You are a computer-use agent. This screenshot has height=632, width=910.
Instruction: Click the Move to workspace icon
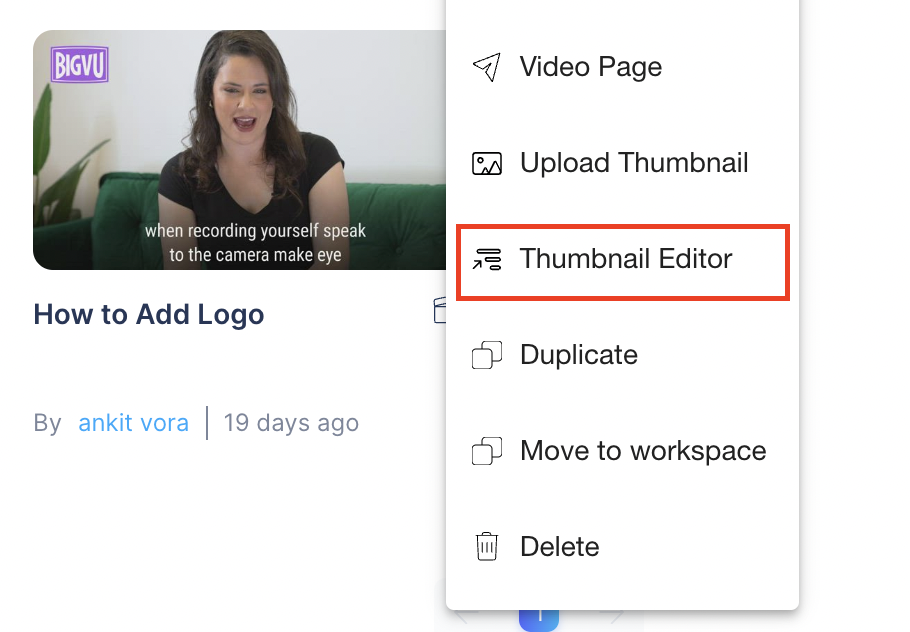(x=486, y=451)
